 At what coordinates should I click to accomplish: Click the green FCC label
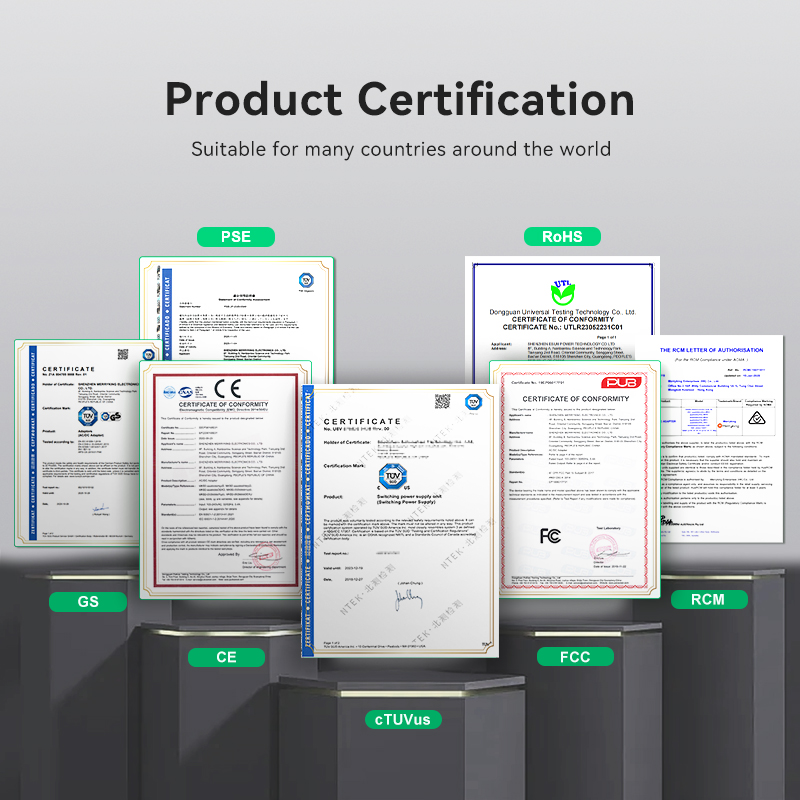tap(575, 657)
